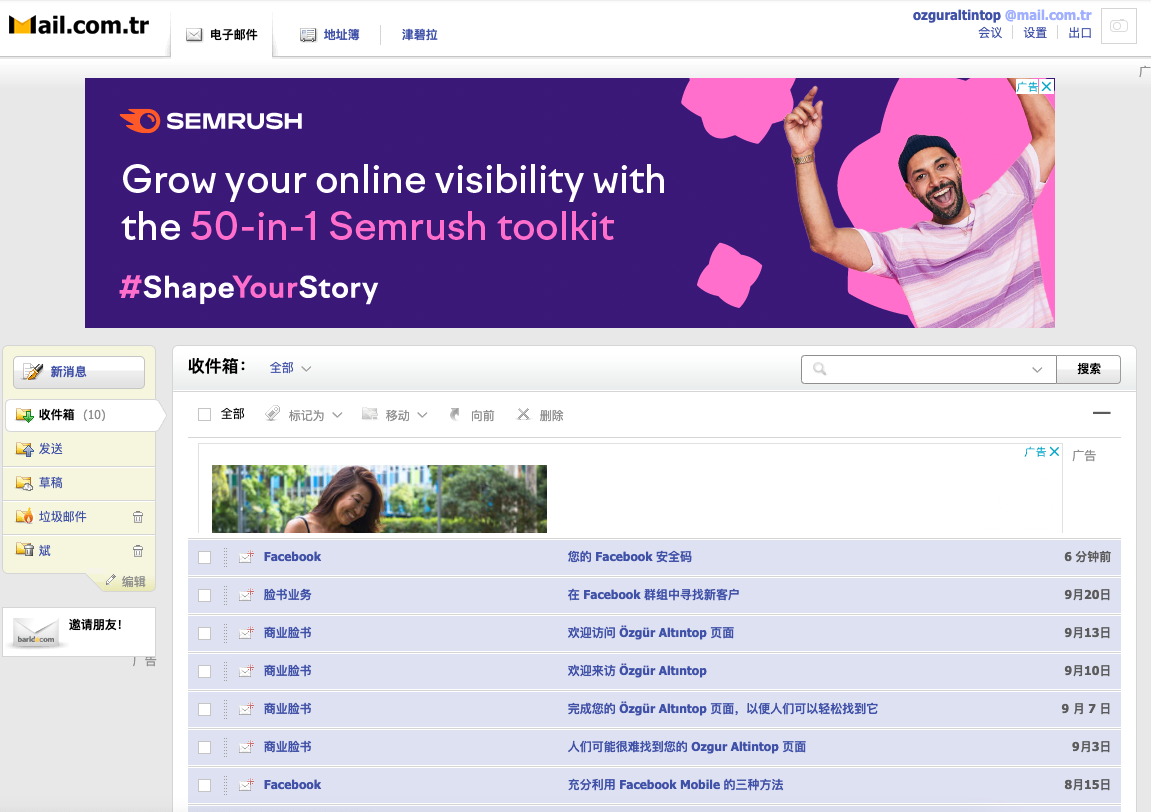Check the box for 脸书业务 email
Viewport: 1151px width, 812px height.
(205, 595)
